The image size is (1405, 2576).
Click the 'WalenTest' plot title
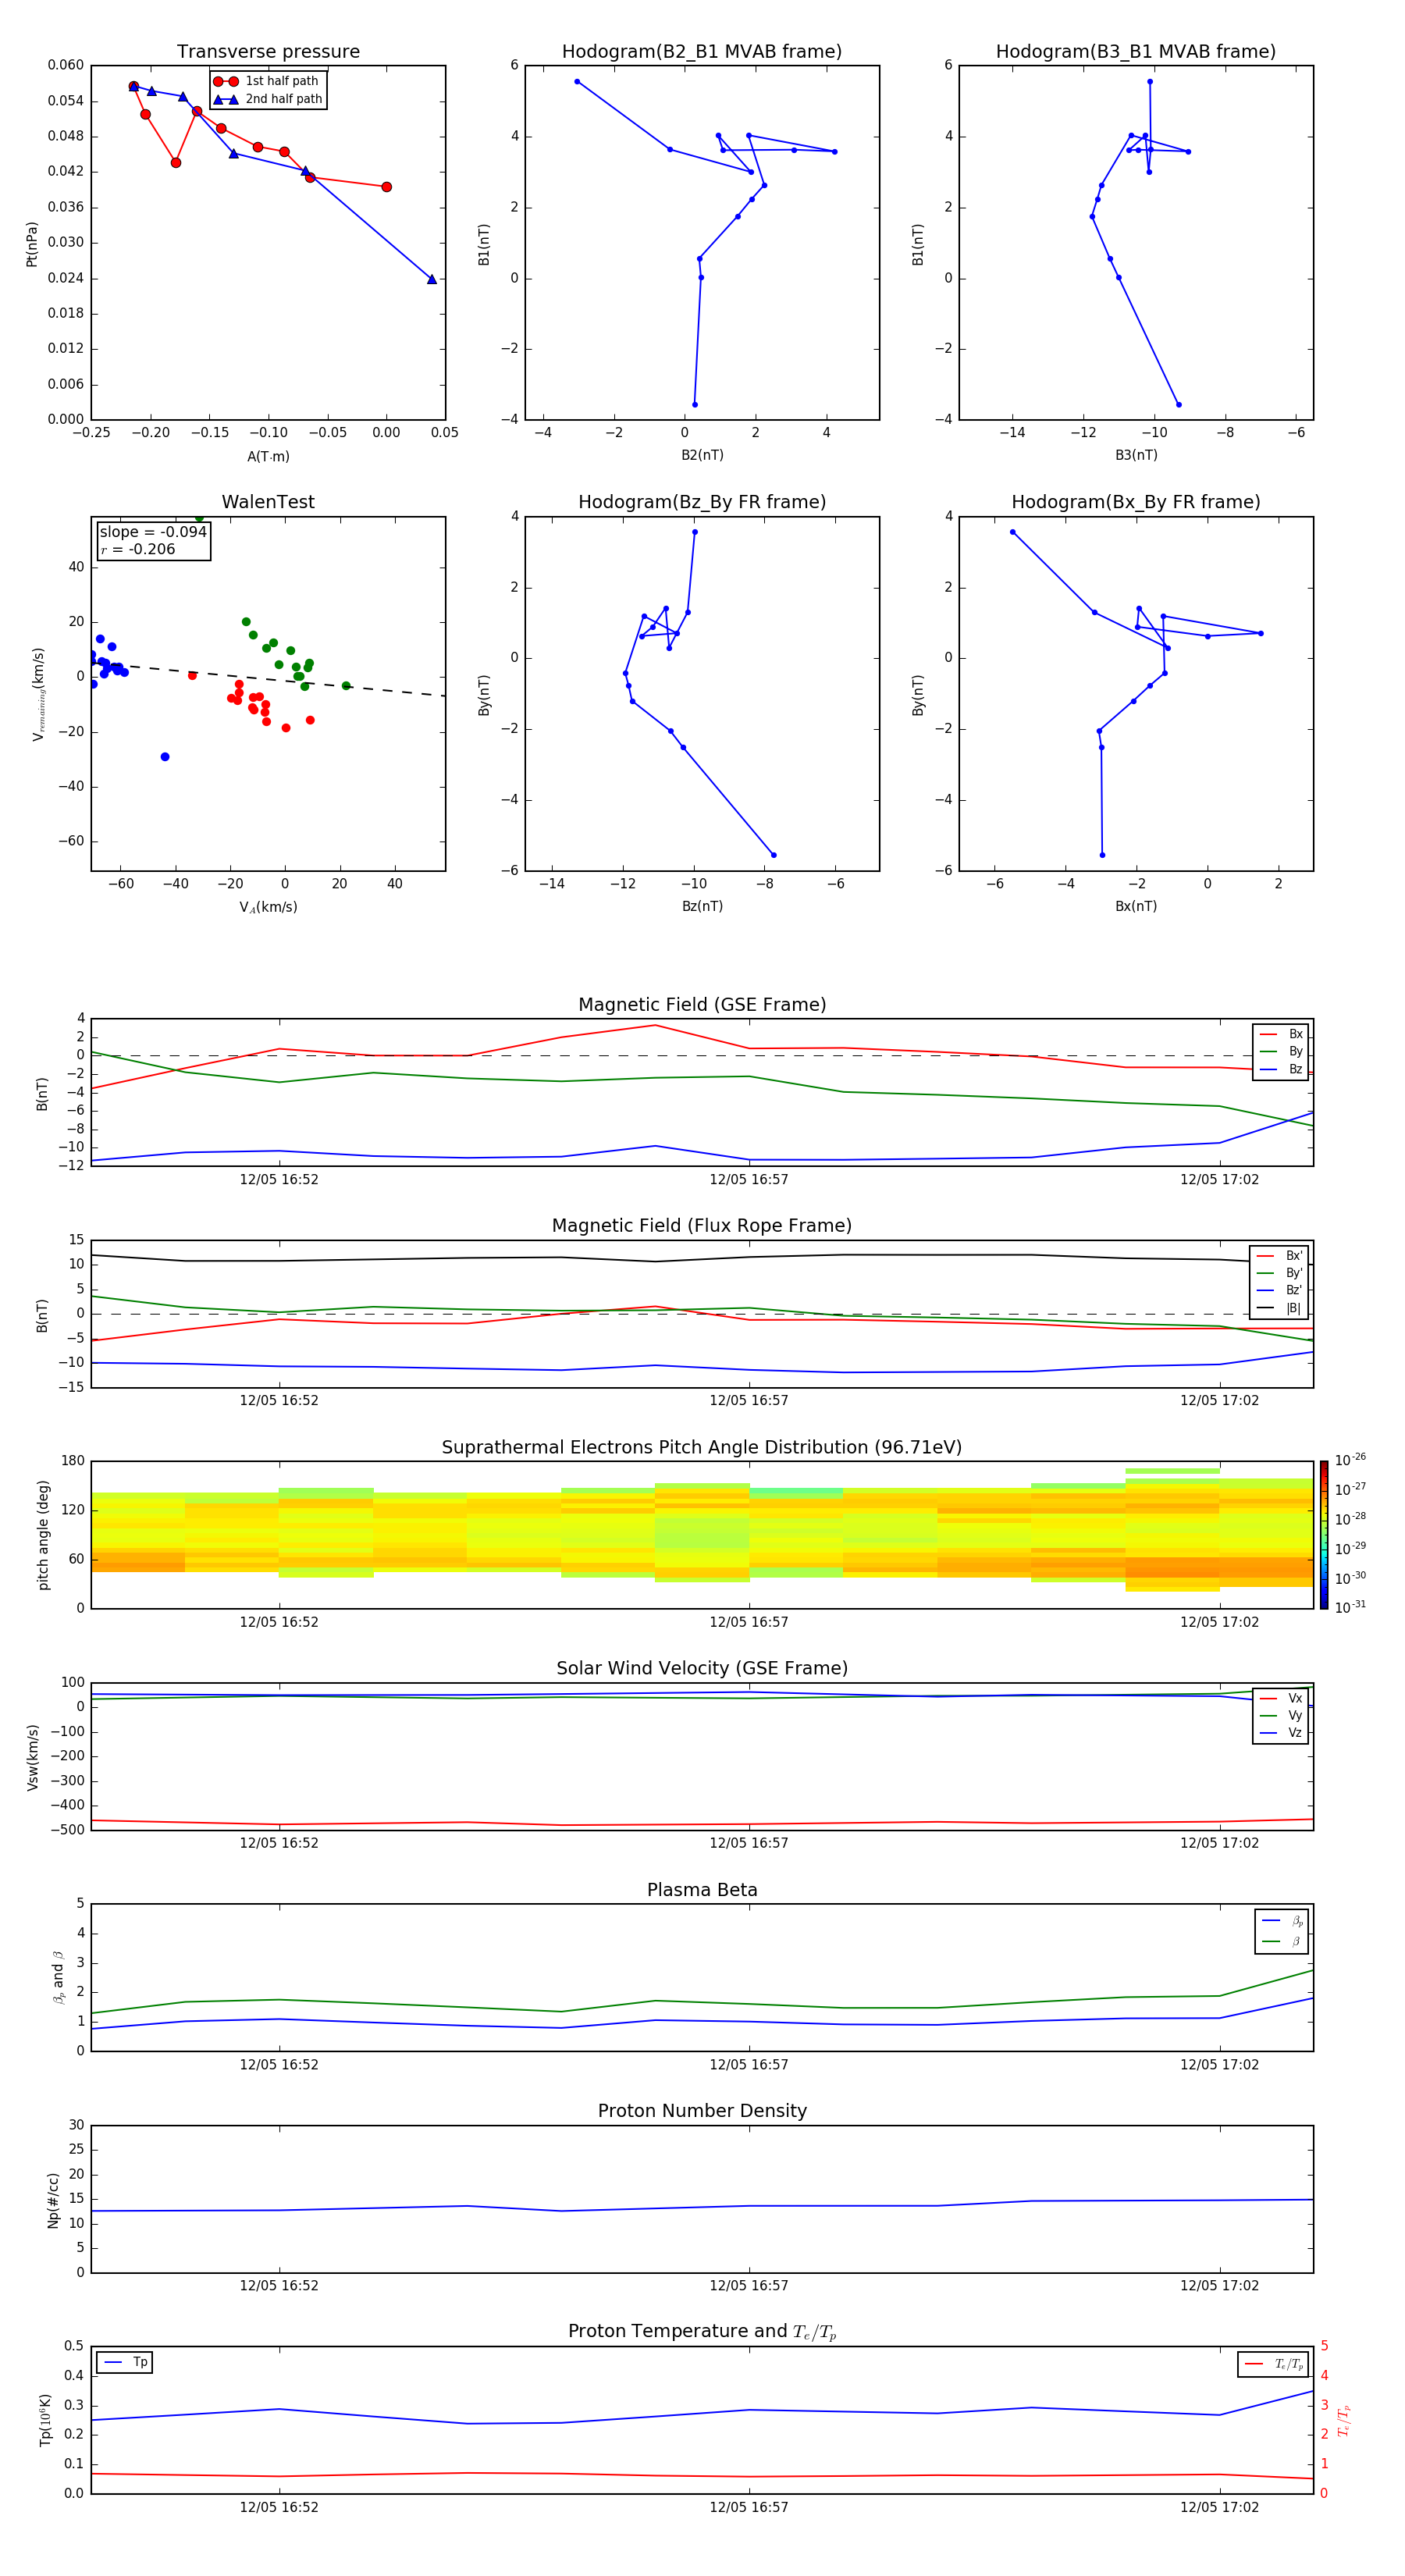pyautogui.click(x=268, y=502)
